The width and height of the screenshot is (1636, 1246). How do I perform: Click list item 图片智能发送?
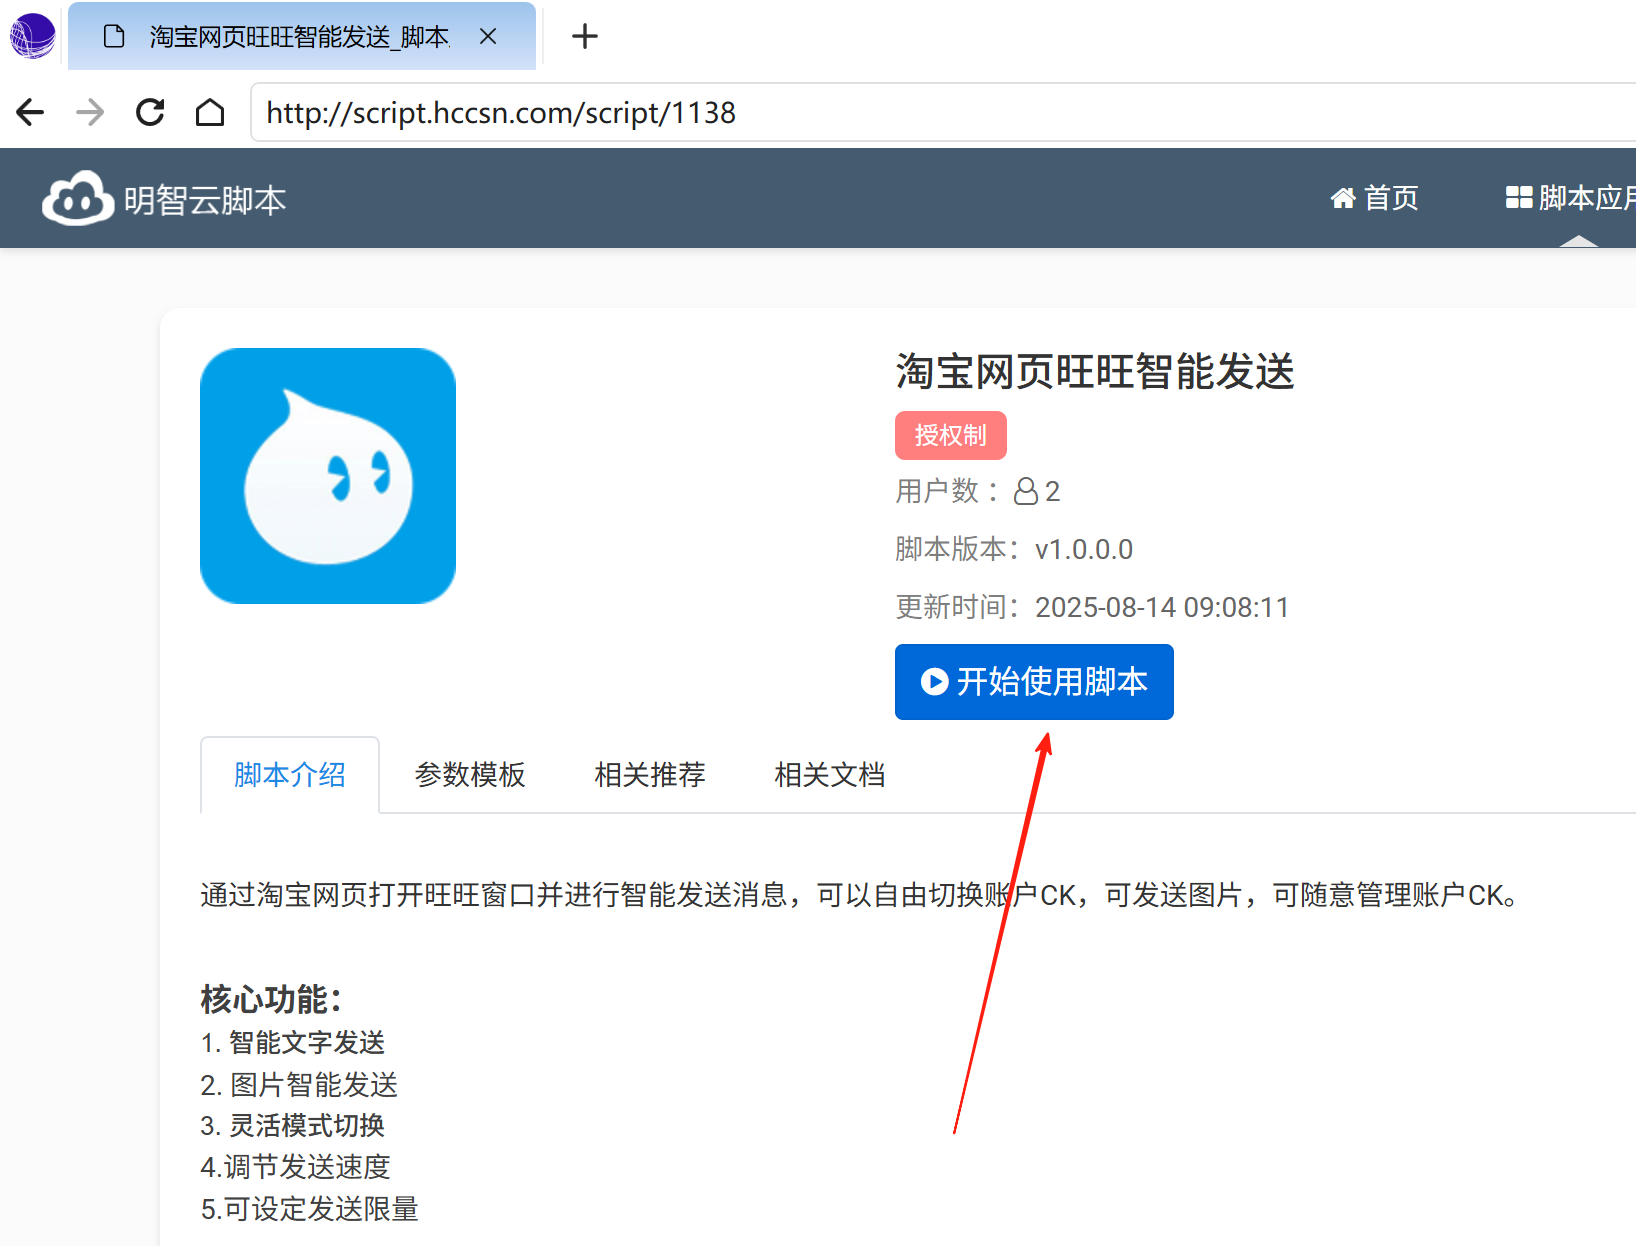coord(314,1085)
